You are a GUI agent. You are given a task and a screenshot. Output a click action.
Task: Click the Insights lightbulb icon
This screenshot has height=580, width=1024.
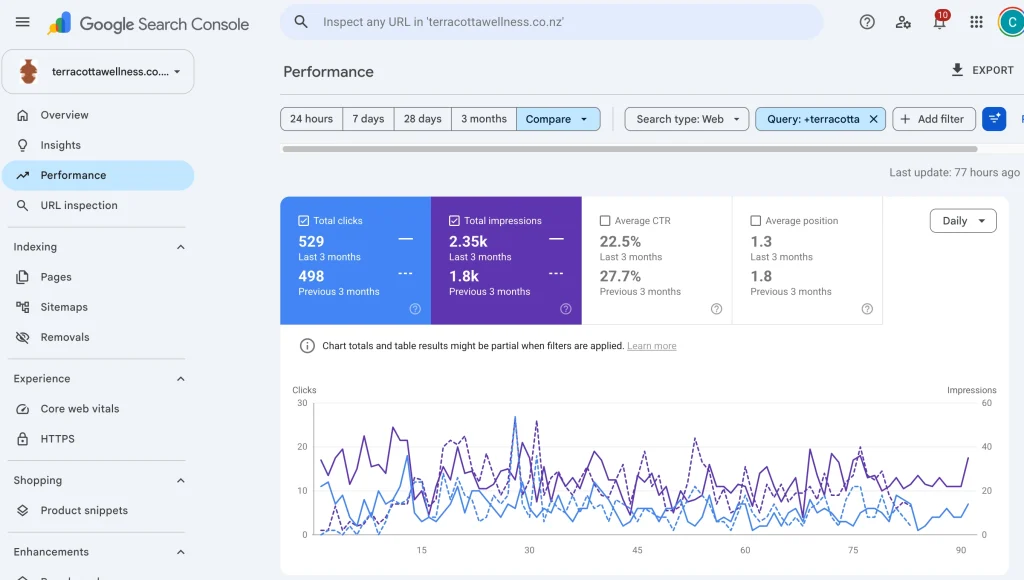tap(23, 145)
